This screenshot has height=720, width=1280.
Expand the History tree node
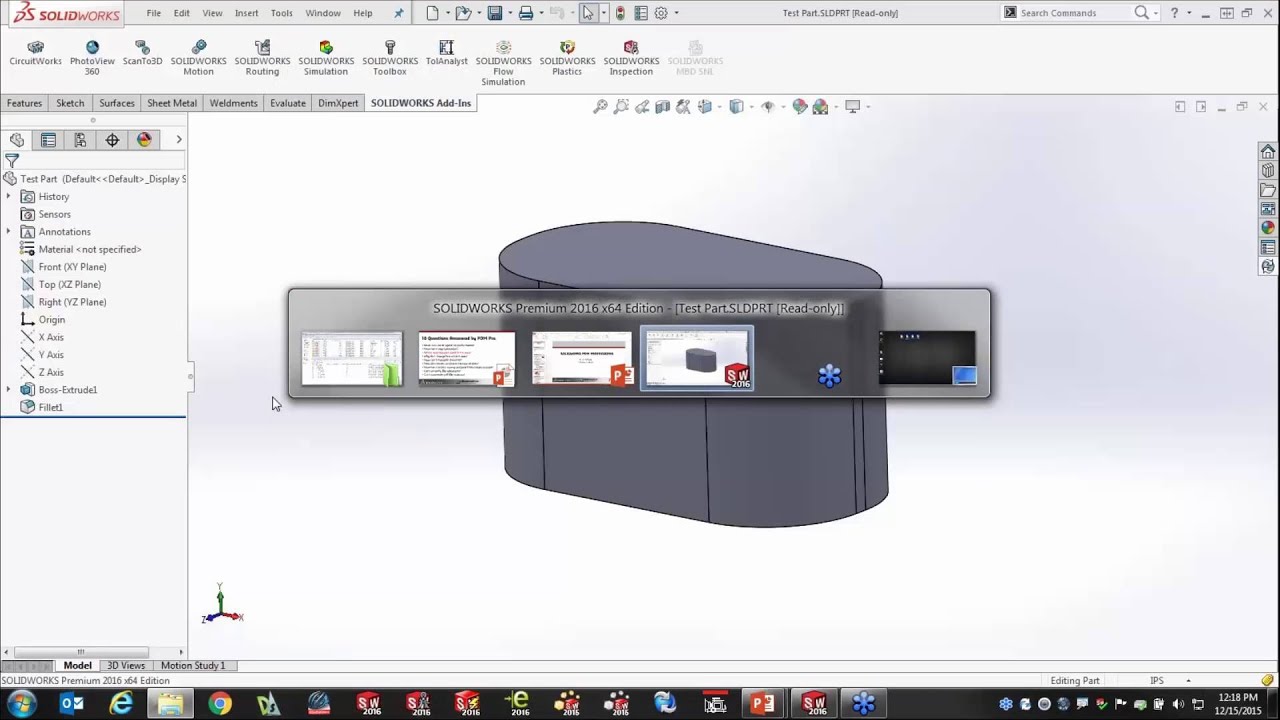point(9,197)
